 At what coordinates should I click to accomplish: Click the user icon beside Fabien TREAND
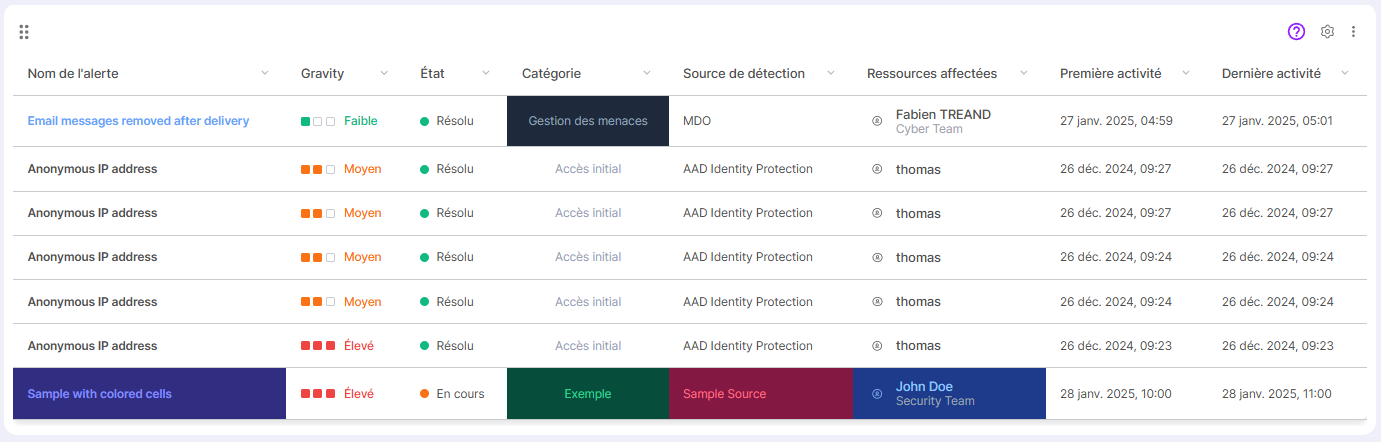pyautogui.click(x=877, y=121)
